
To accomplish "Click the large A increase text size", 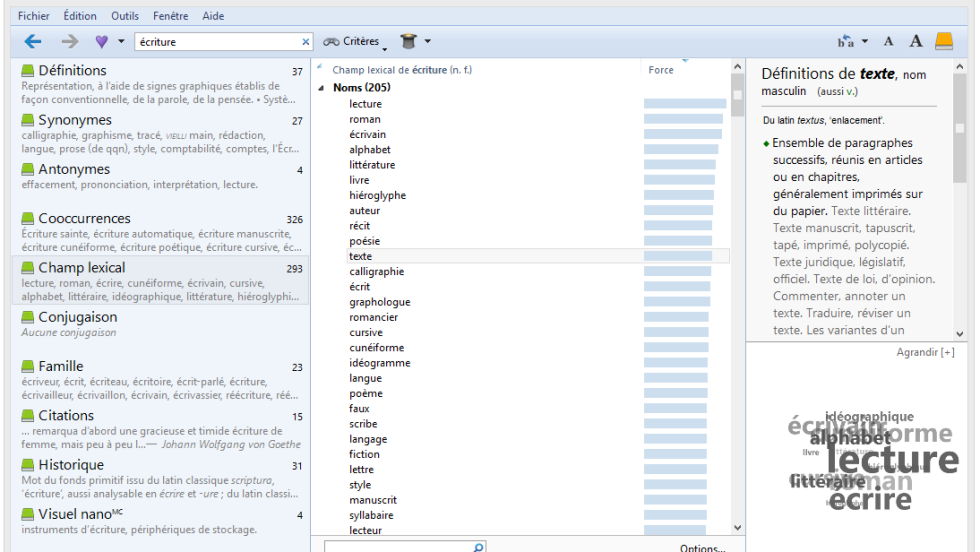I will pyautogui.click(x=915, y=41).
